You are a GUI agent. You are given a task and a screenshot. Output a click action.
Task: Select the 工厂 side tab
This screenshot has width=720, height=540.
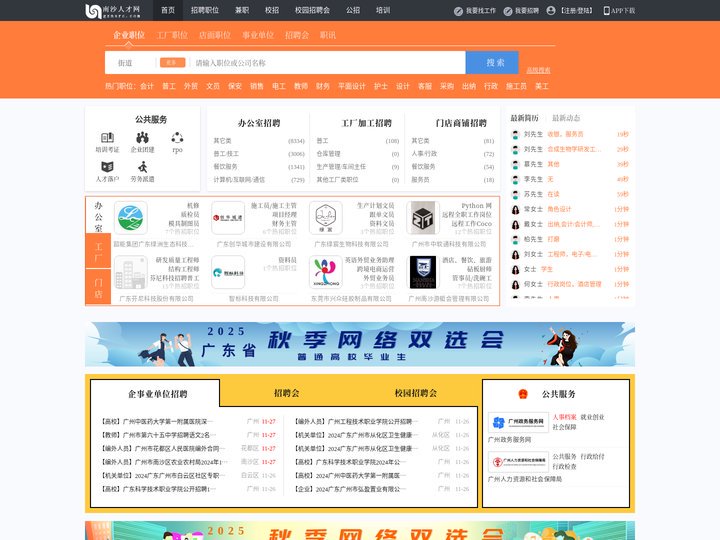[x=98, y=251]
